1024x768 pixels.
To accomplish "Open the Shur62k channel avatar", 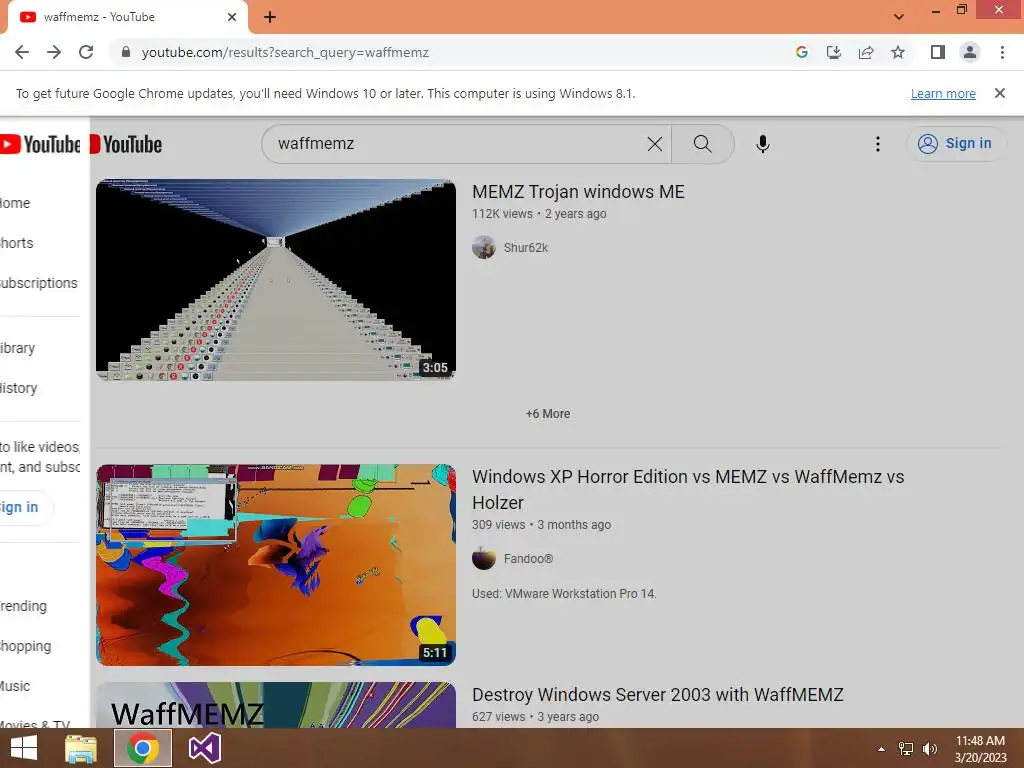I will [x=484, y=248].
